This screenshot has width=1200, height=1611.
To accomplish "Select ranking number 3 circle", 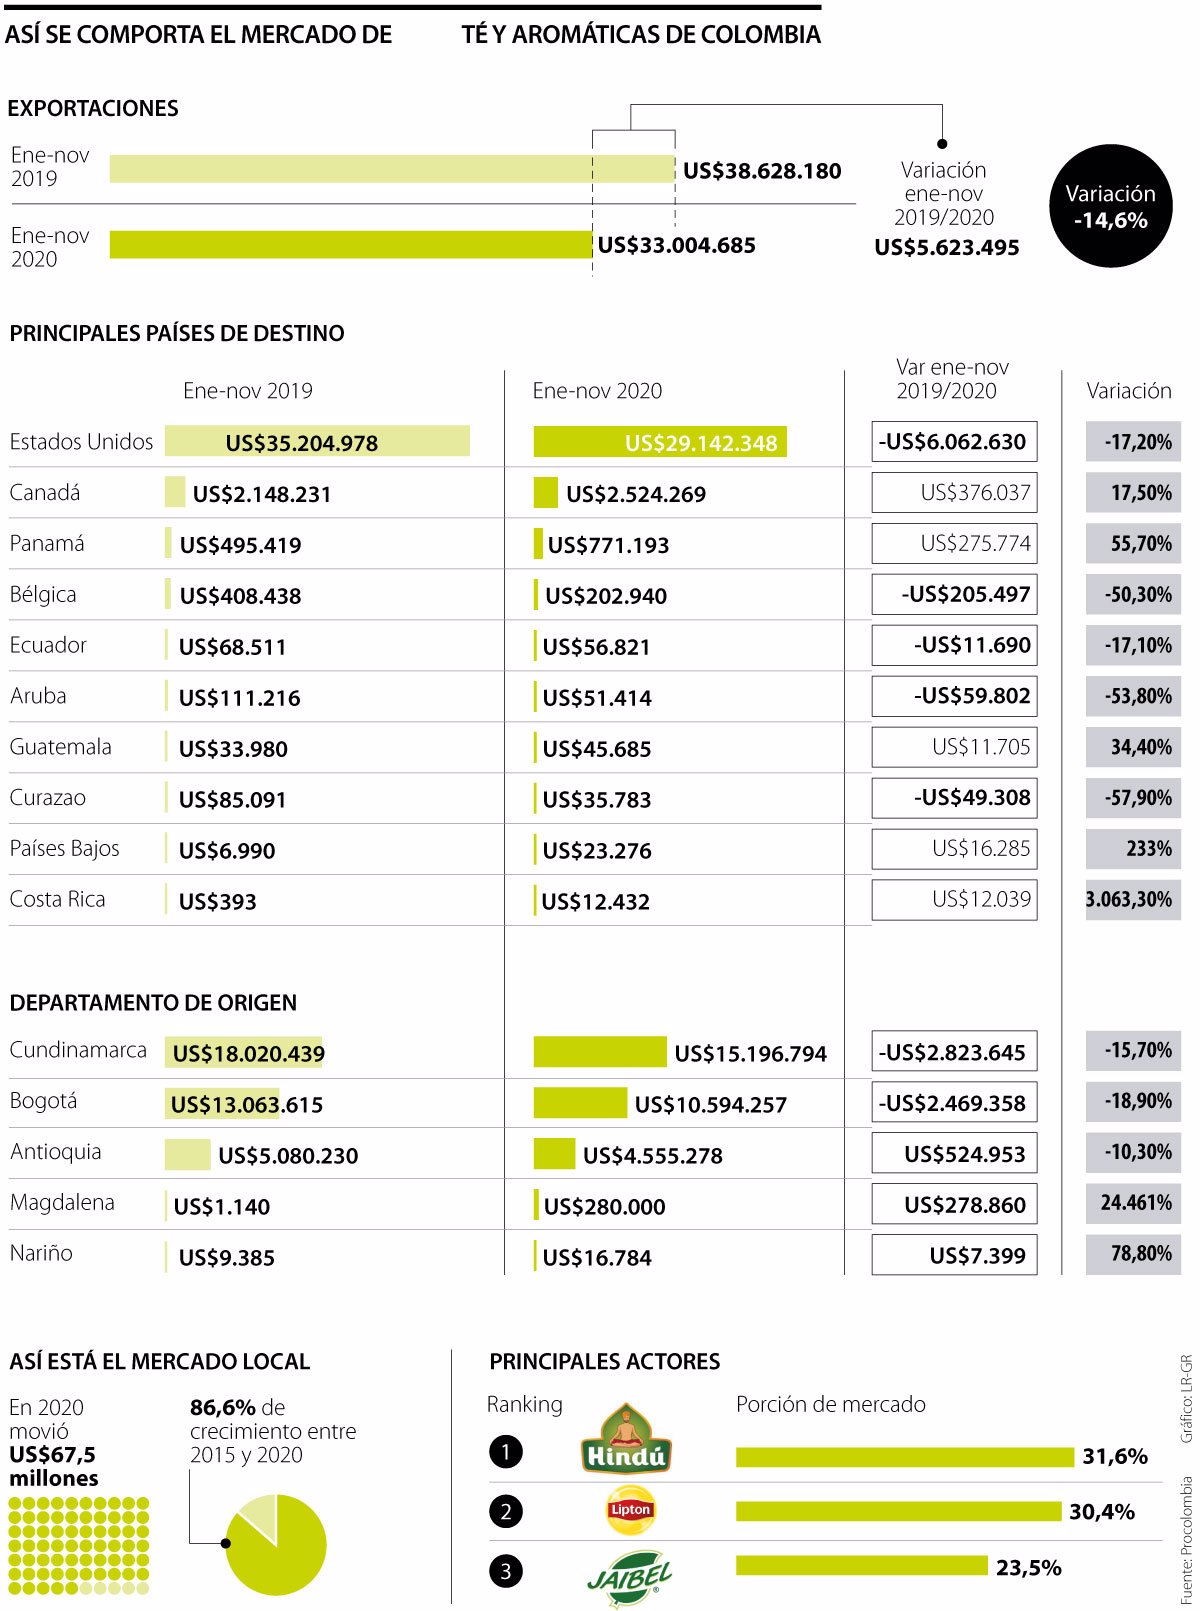I will pos(506,1571).
